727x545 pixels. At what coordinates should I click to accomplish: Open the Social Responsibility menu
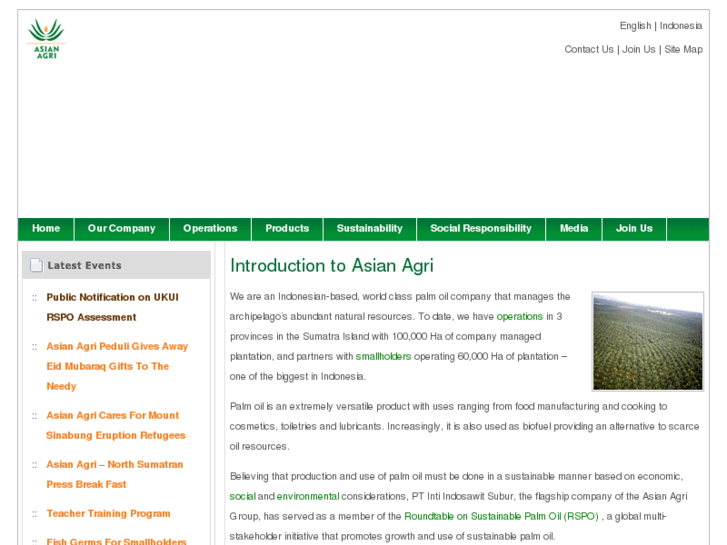(x=481, y=229)
